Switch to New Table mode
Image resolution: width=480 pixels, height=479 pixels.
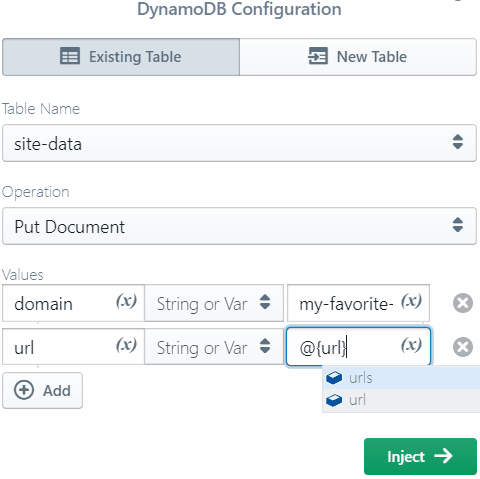358,57
